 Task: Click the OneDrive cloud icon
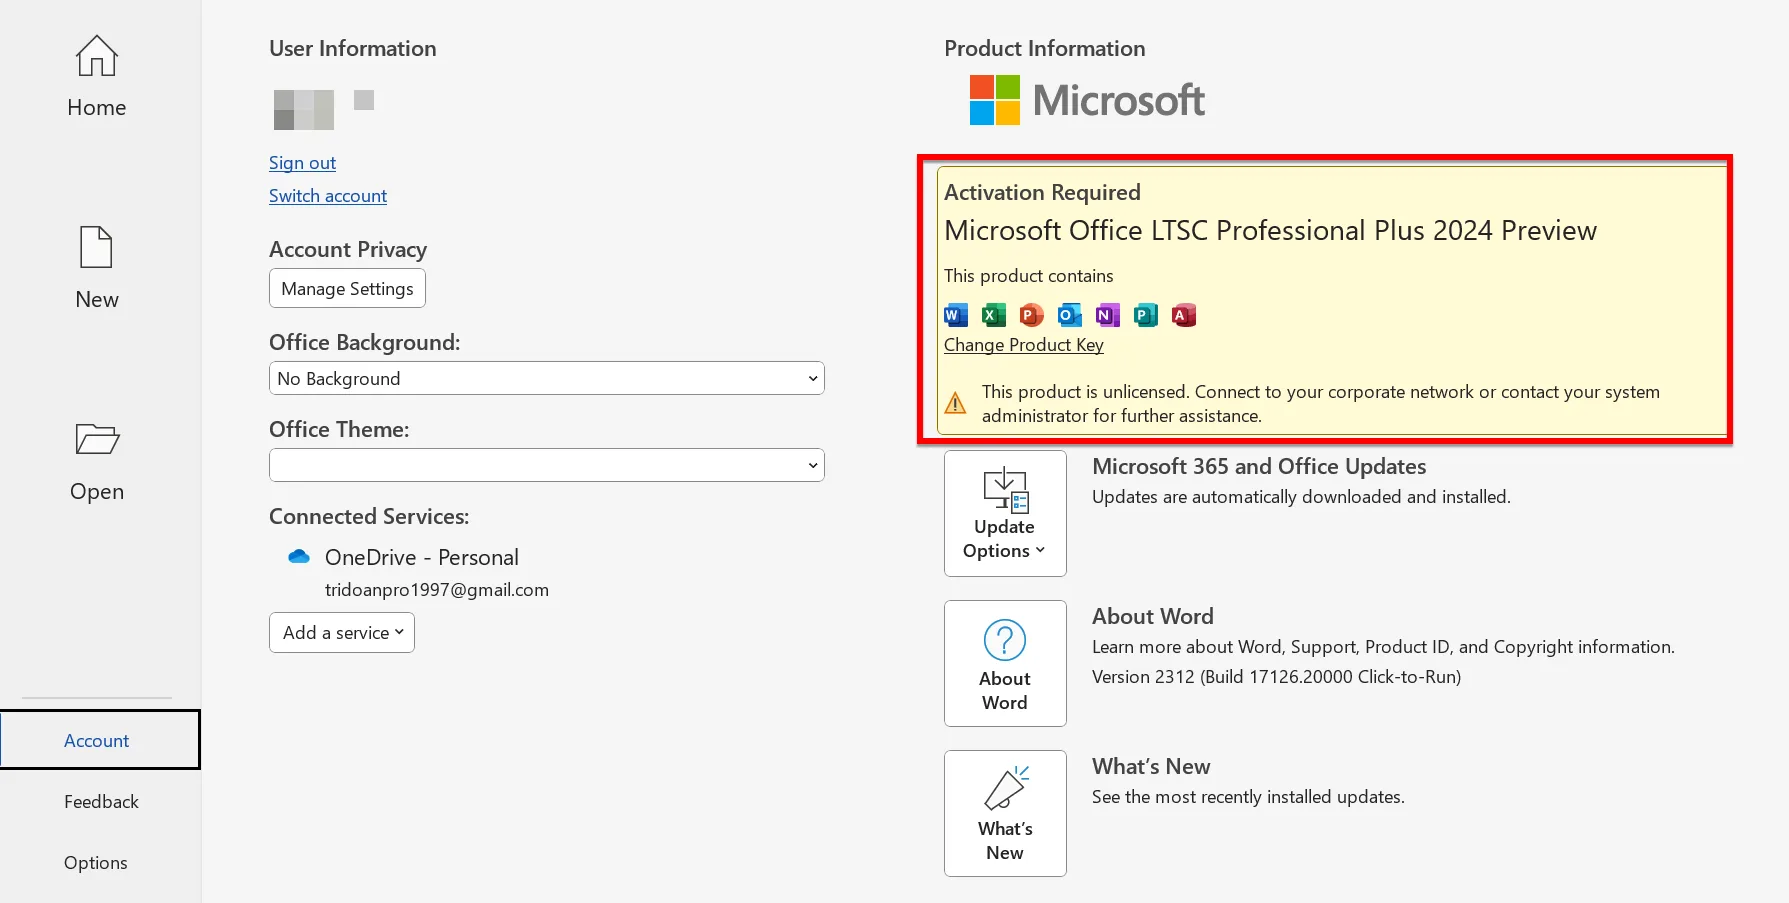click(298, 557)
